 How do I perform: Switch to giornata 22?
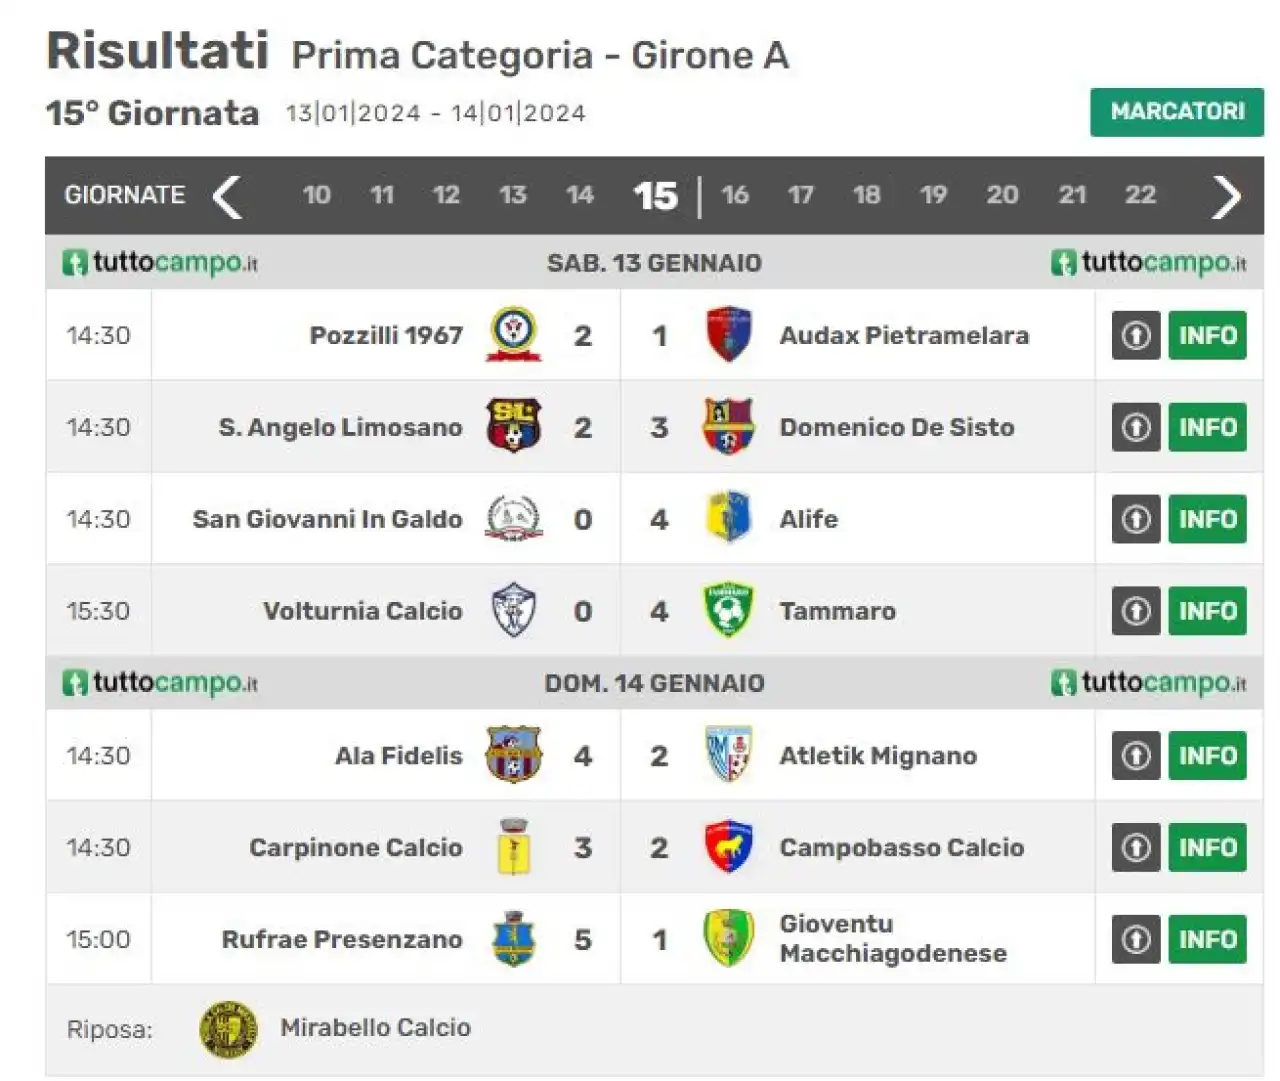pyautogui.click(x=1140, y=195)
